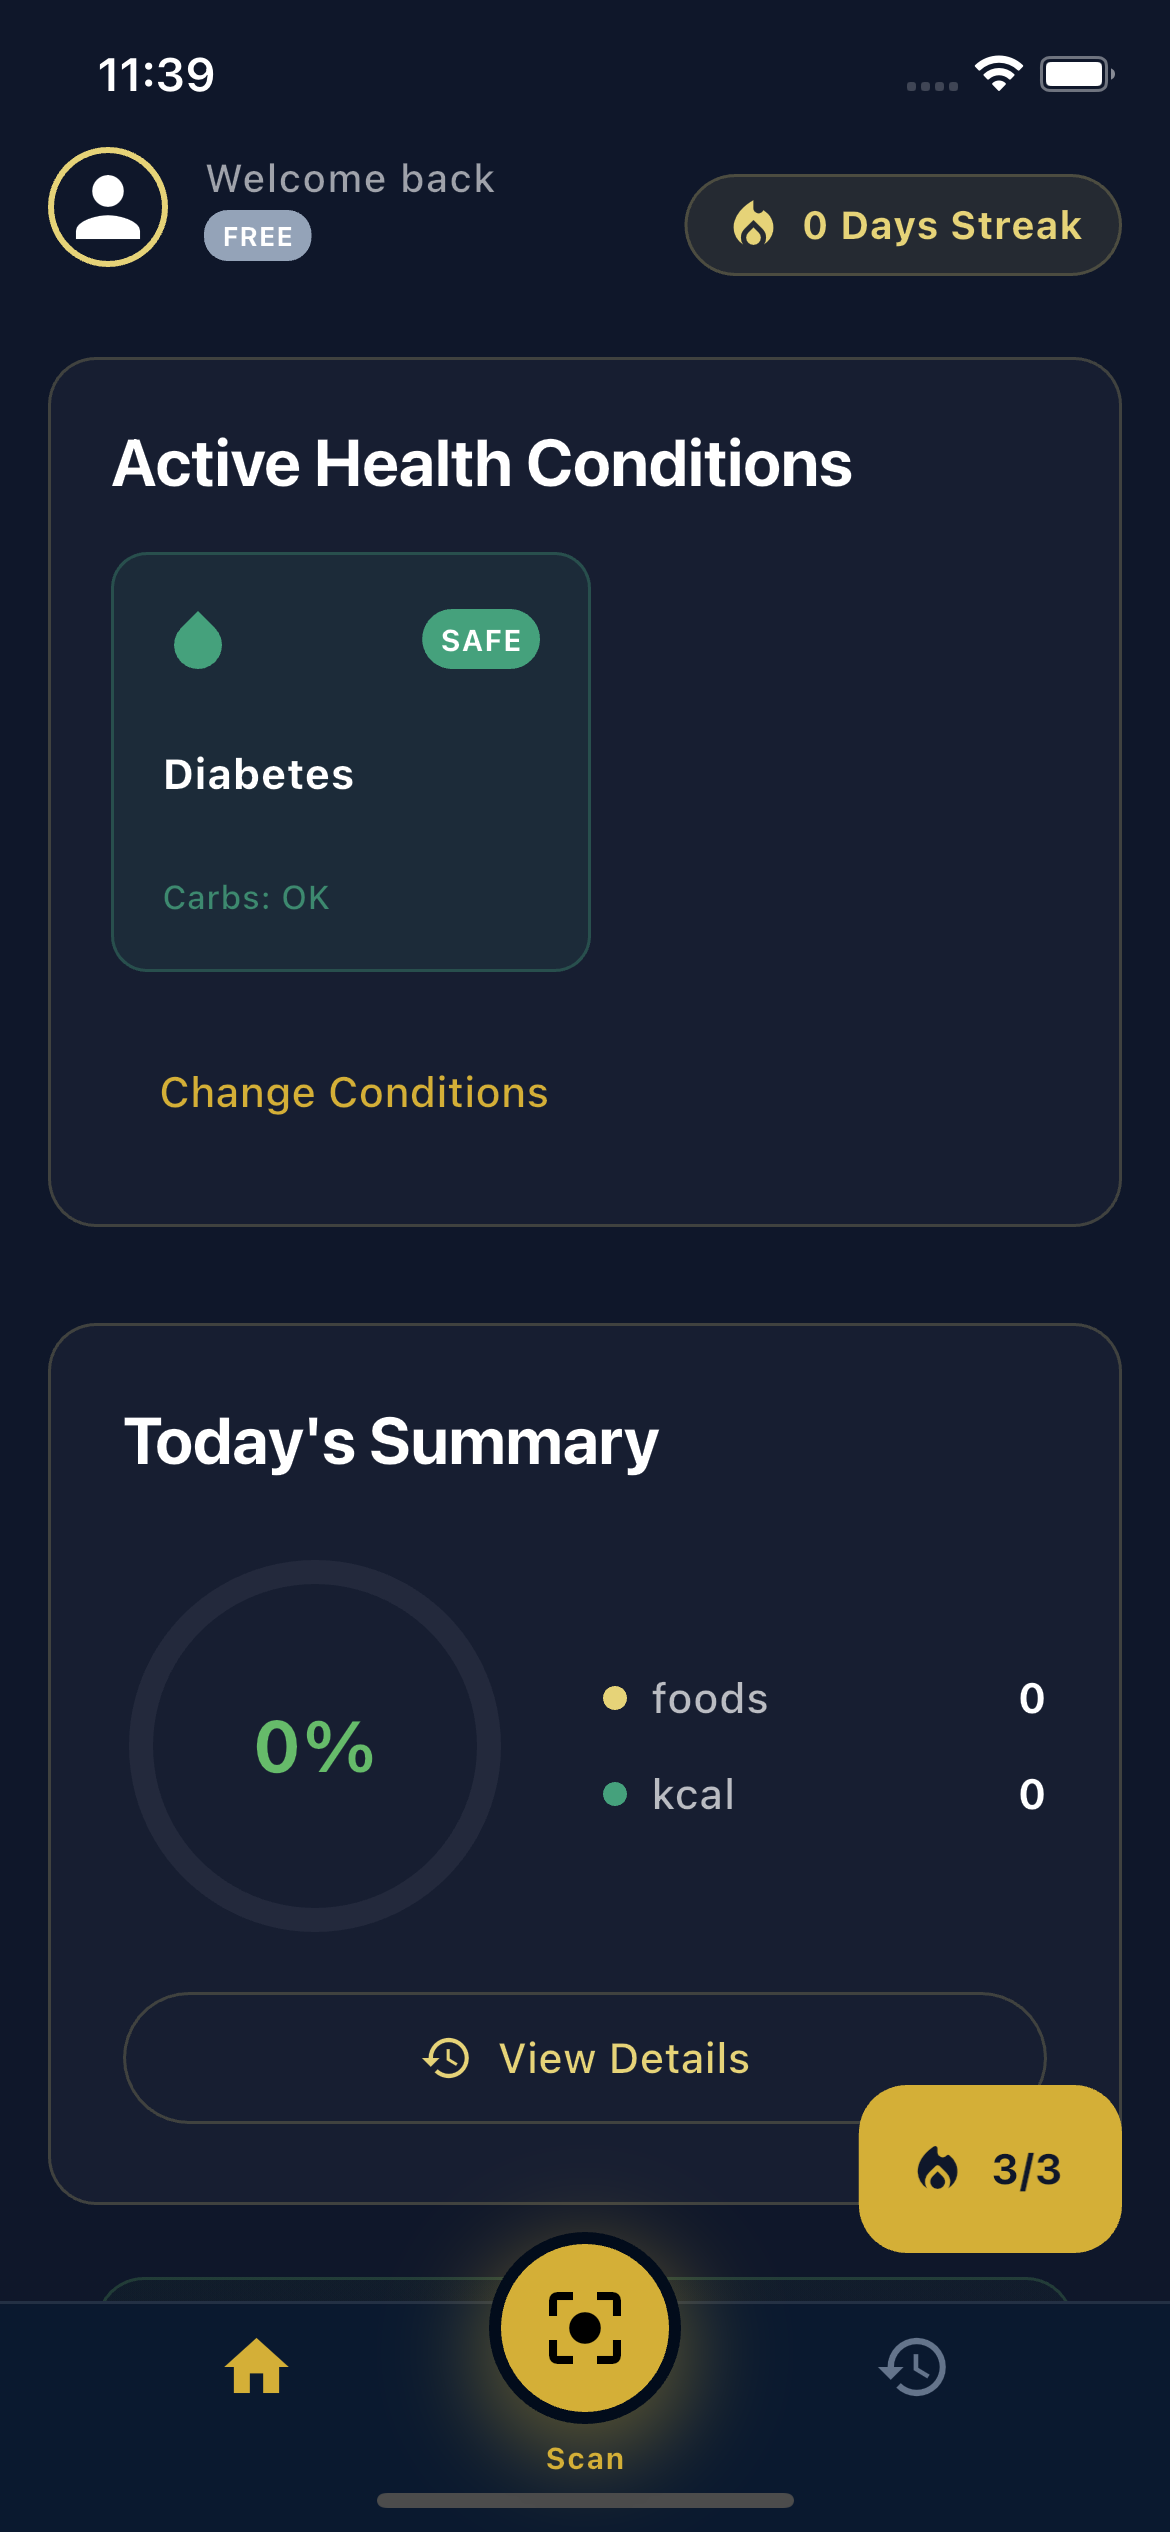
Task: Open the Scan camera button
Action: pyautogui.click(x=585, y=2328)
